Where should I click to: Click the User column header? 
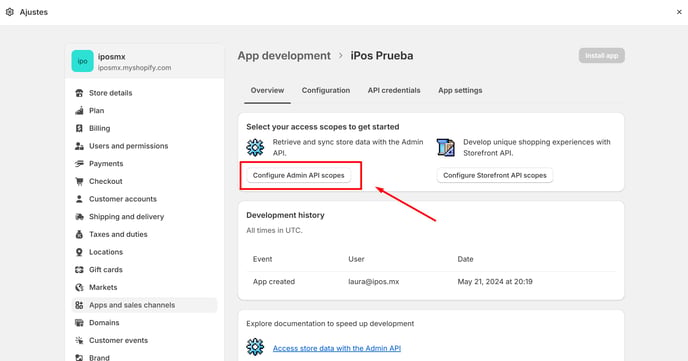tap(356, 259)
